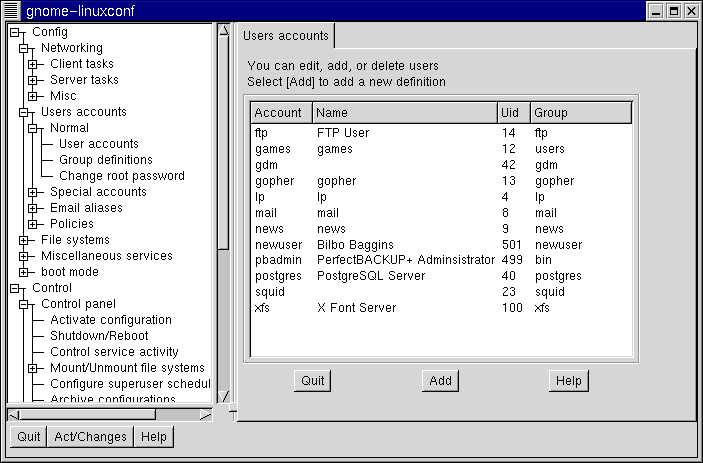
Task: Expand the Server tasks branch
Action: click(x=32, y=80)
